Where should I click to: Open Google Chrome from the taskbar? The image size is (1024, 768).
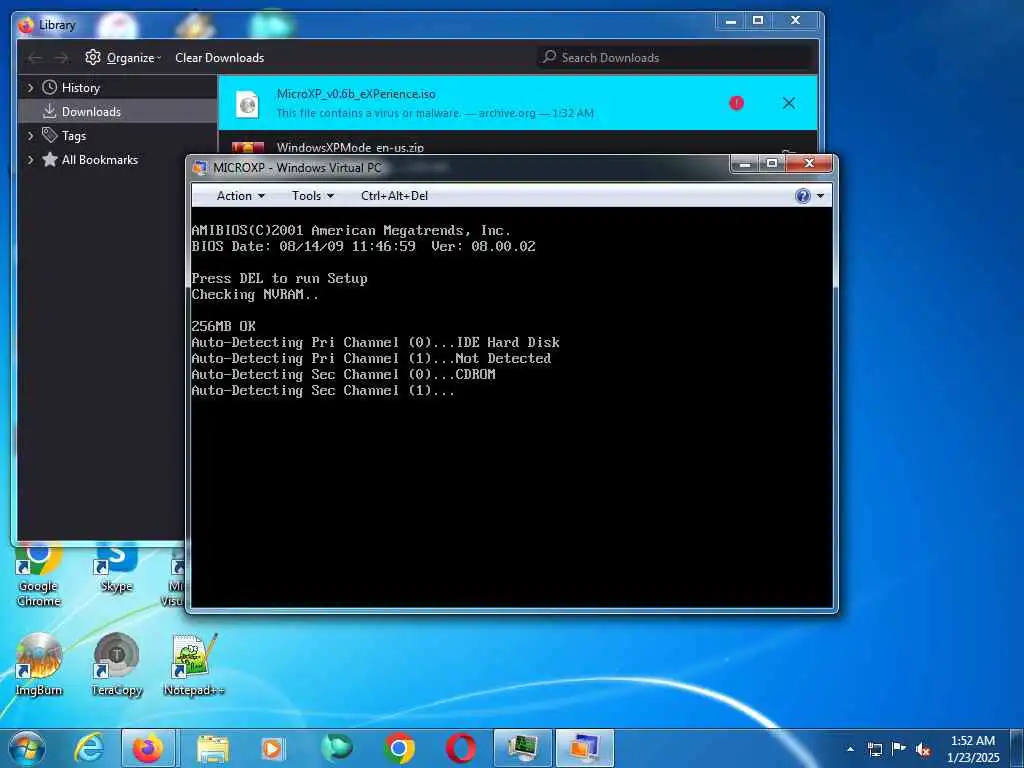399,748
